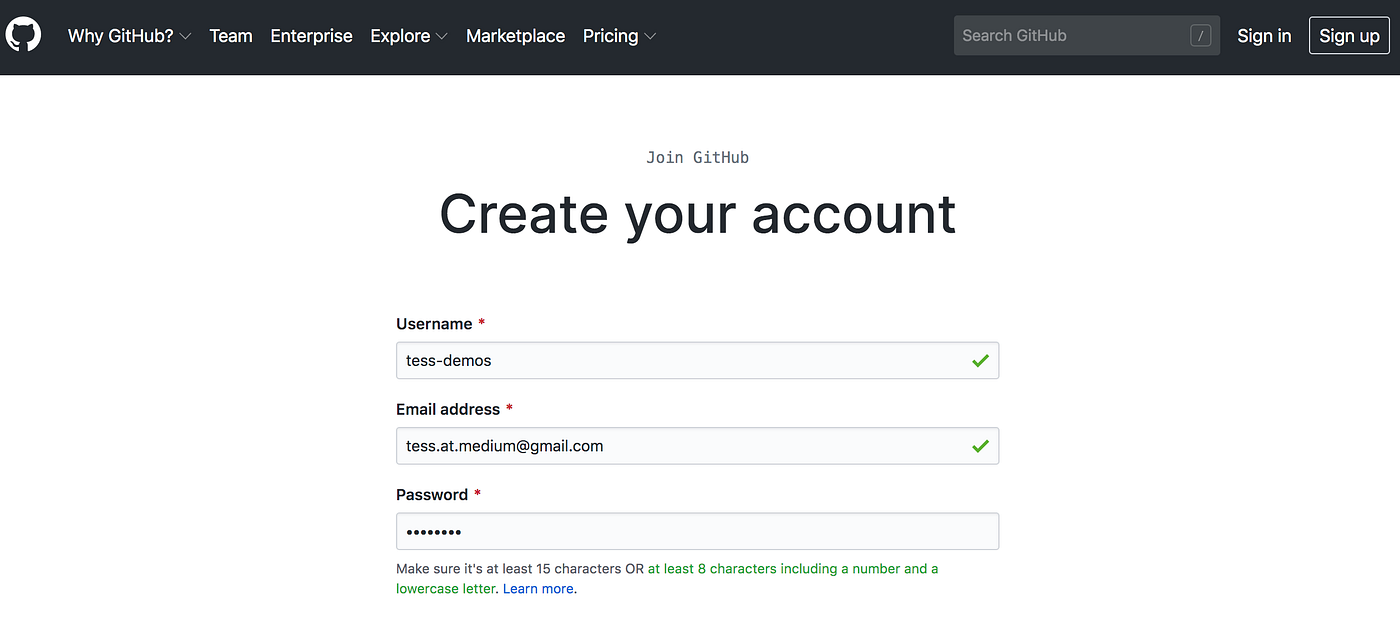Click the GitHub Octocat logo
Image resolution: width=1400 pixels, height=621 pixels.
coord(23,35)
